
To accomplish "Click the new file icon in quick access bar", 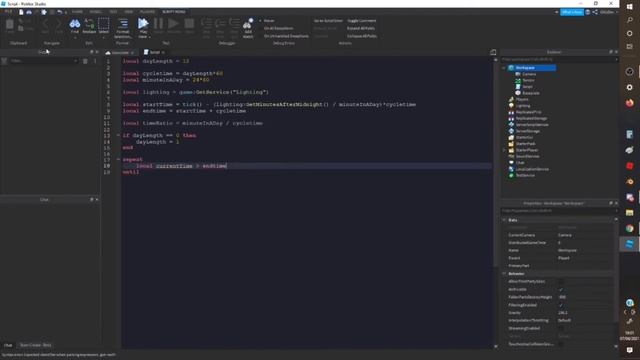I will pyautogui.click(x=21, y=12).
